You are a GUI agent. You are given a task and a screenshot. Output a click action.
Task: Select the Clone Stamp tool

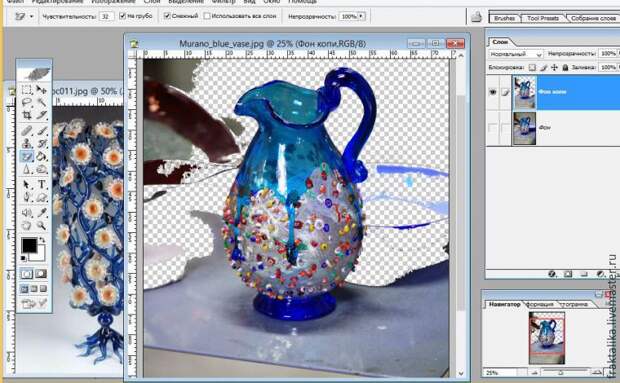tap(26, 143)
